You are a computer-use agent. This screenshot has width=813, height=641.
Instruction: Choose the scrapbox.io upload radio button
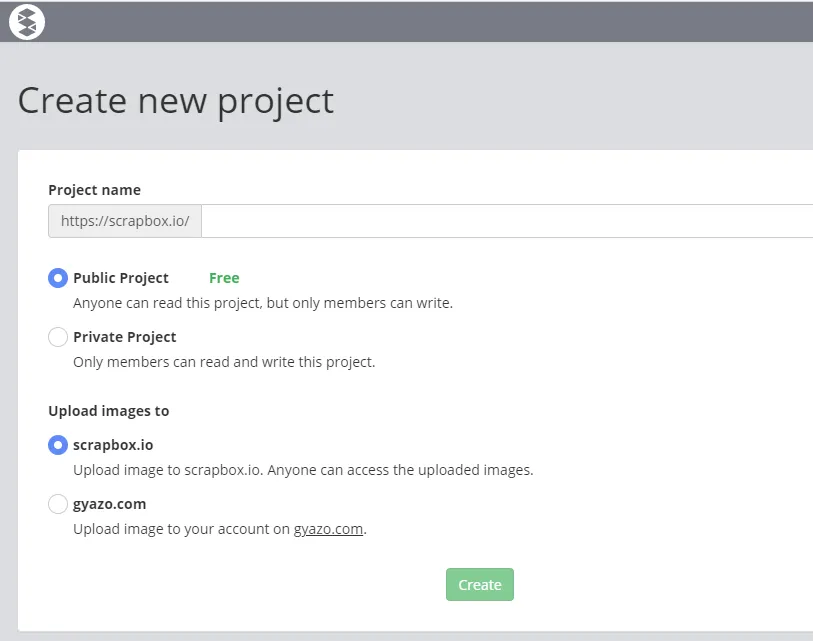[58, 445]
